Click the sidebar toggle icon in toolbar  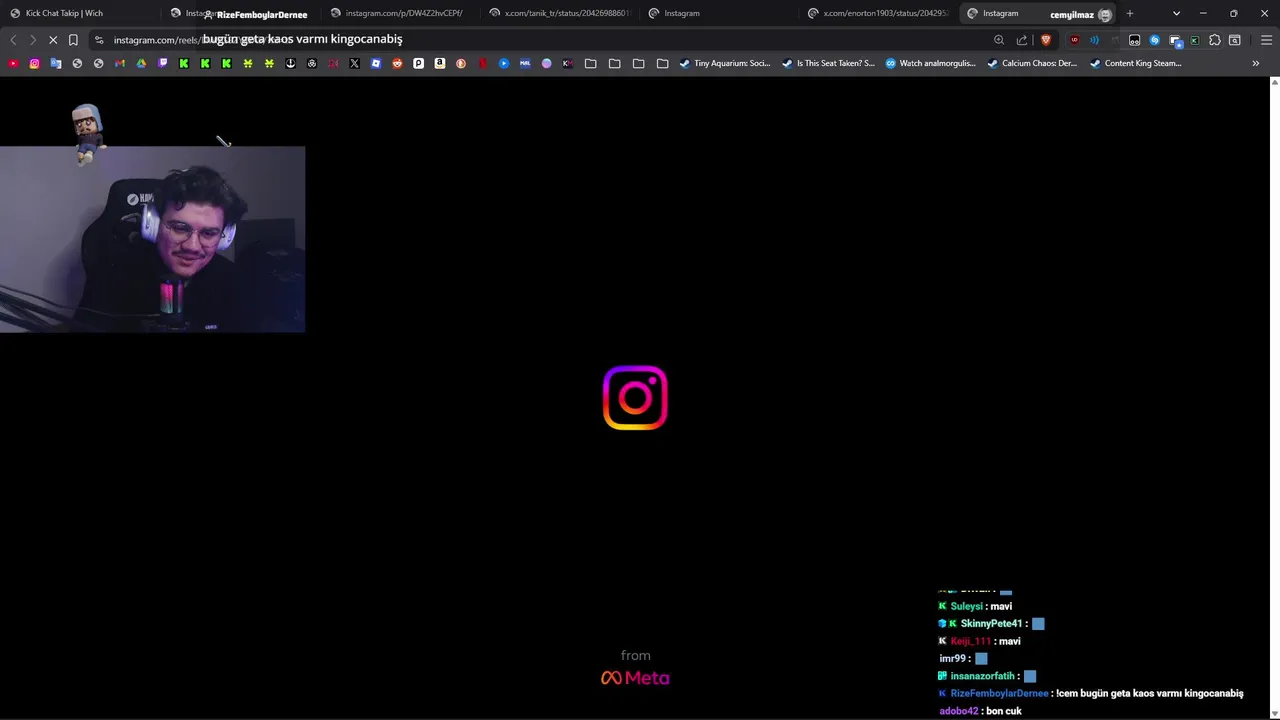[x=1234, y=40]
